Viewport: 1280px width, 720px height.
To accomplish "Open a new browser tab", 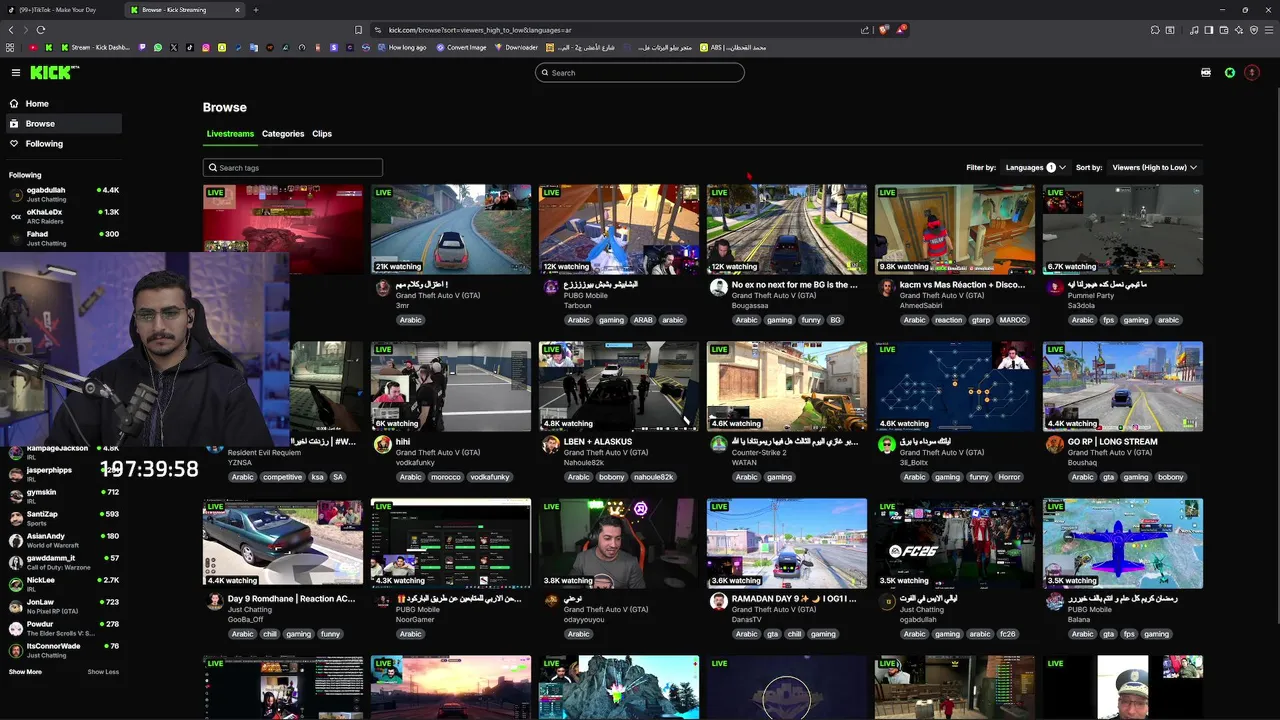I will click(x=256, y=10).
